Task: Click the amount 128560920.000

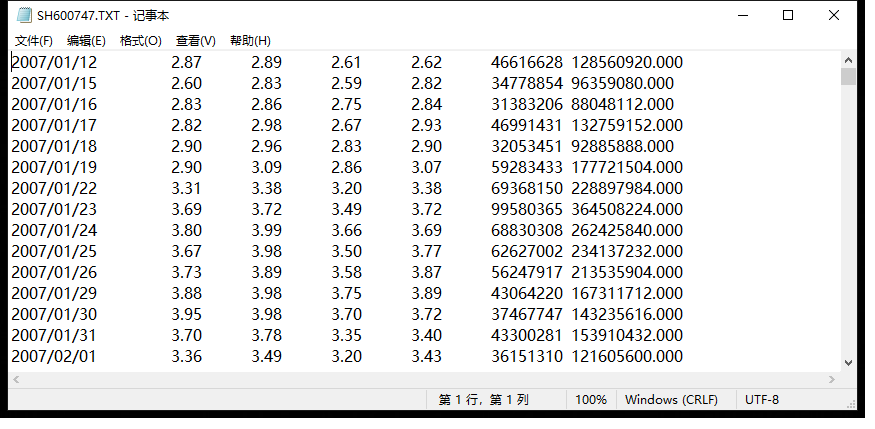Action: point(627,62)
